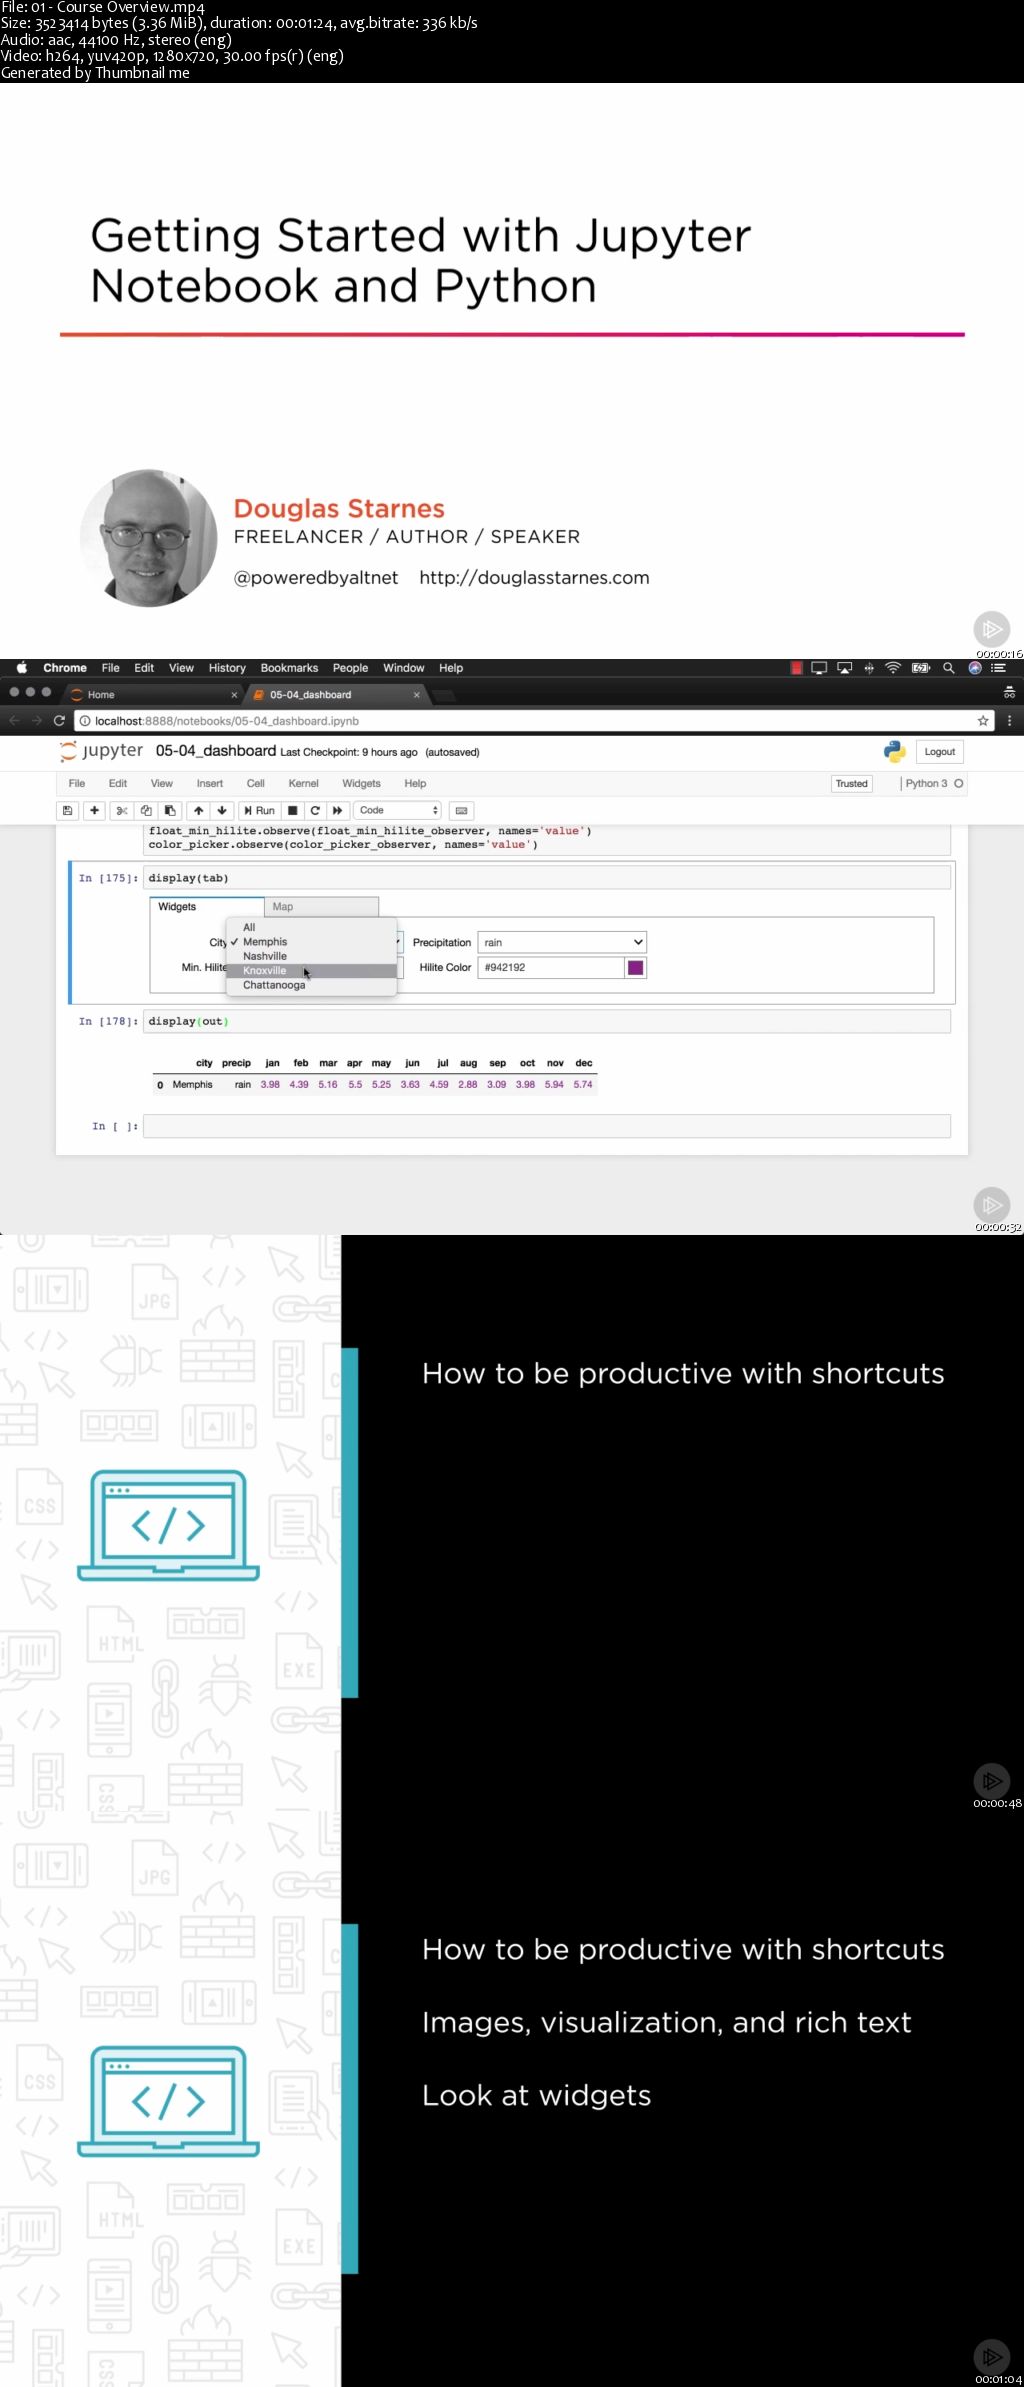
Task: Open Jupyter's Widgets menu
Action: click(361, 783)
